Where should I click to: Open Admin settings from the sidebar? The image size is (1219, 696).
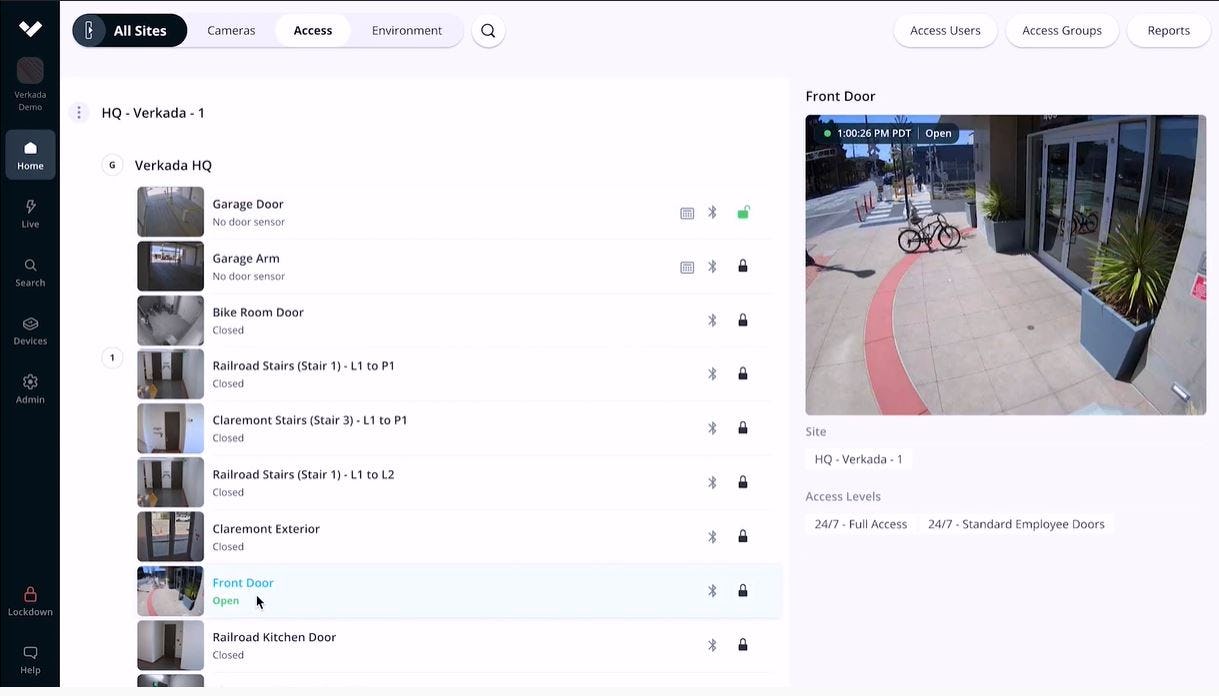coord(30,388)
